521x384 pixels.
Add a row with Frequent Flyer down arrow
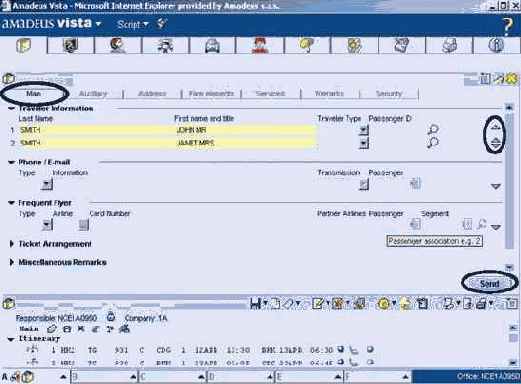(496, 227)
